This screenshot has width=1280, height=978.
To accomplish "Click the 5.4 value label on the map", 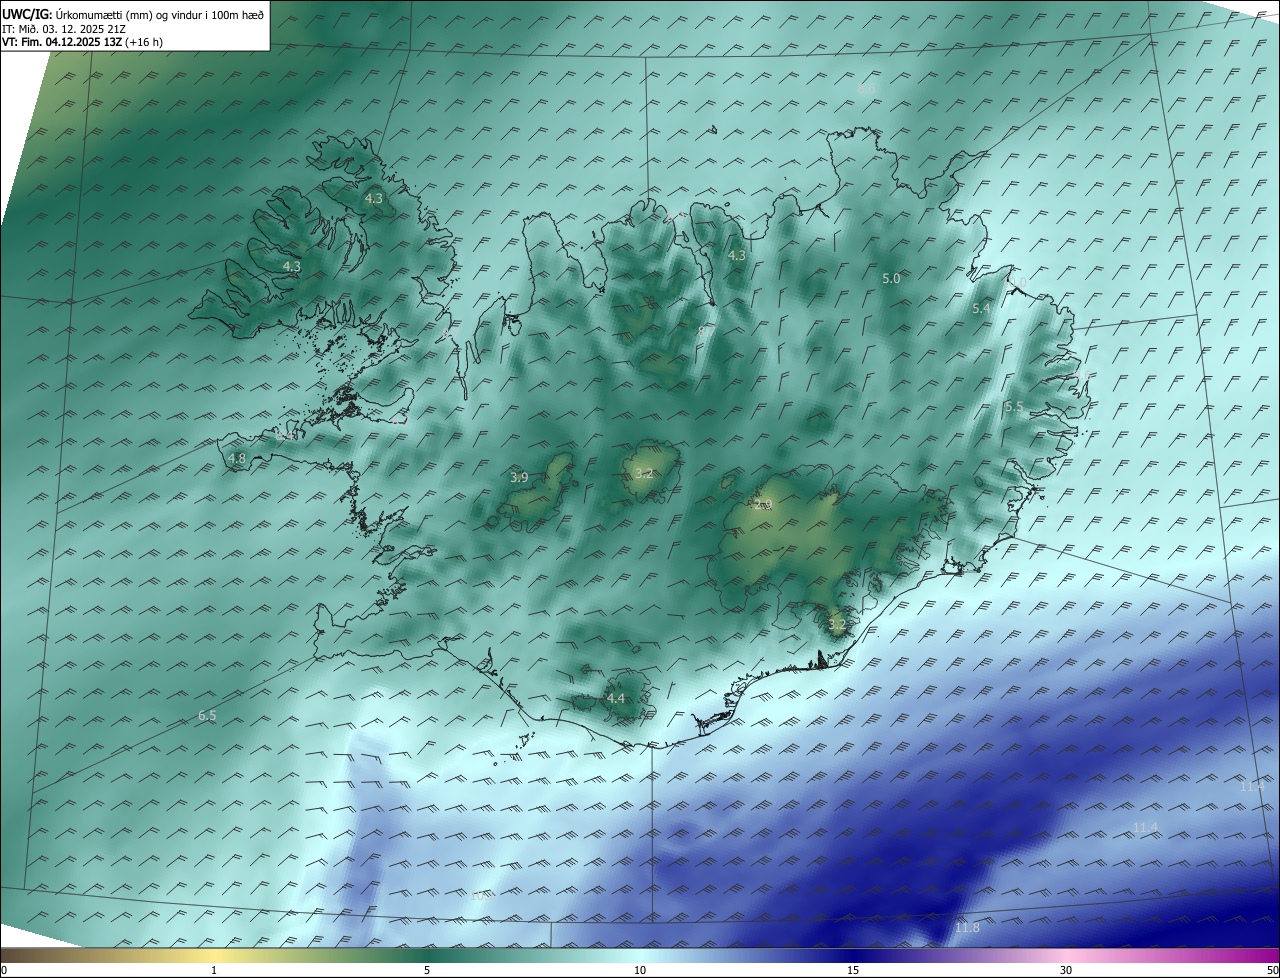I will tap(981, 309).
